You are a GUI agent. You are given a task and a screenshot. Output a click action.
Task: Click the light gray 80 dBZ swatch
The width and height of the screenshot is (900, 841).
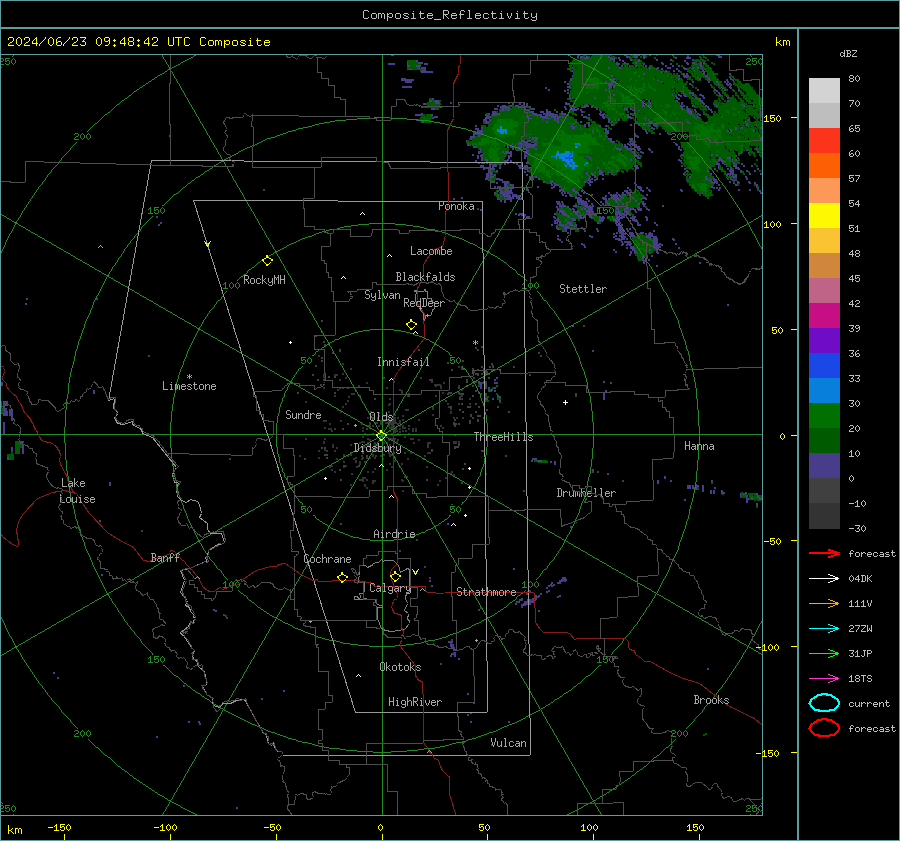click(824, 90)
